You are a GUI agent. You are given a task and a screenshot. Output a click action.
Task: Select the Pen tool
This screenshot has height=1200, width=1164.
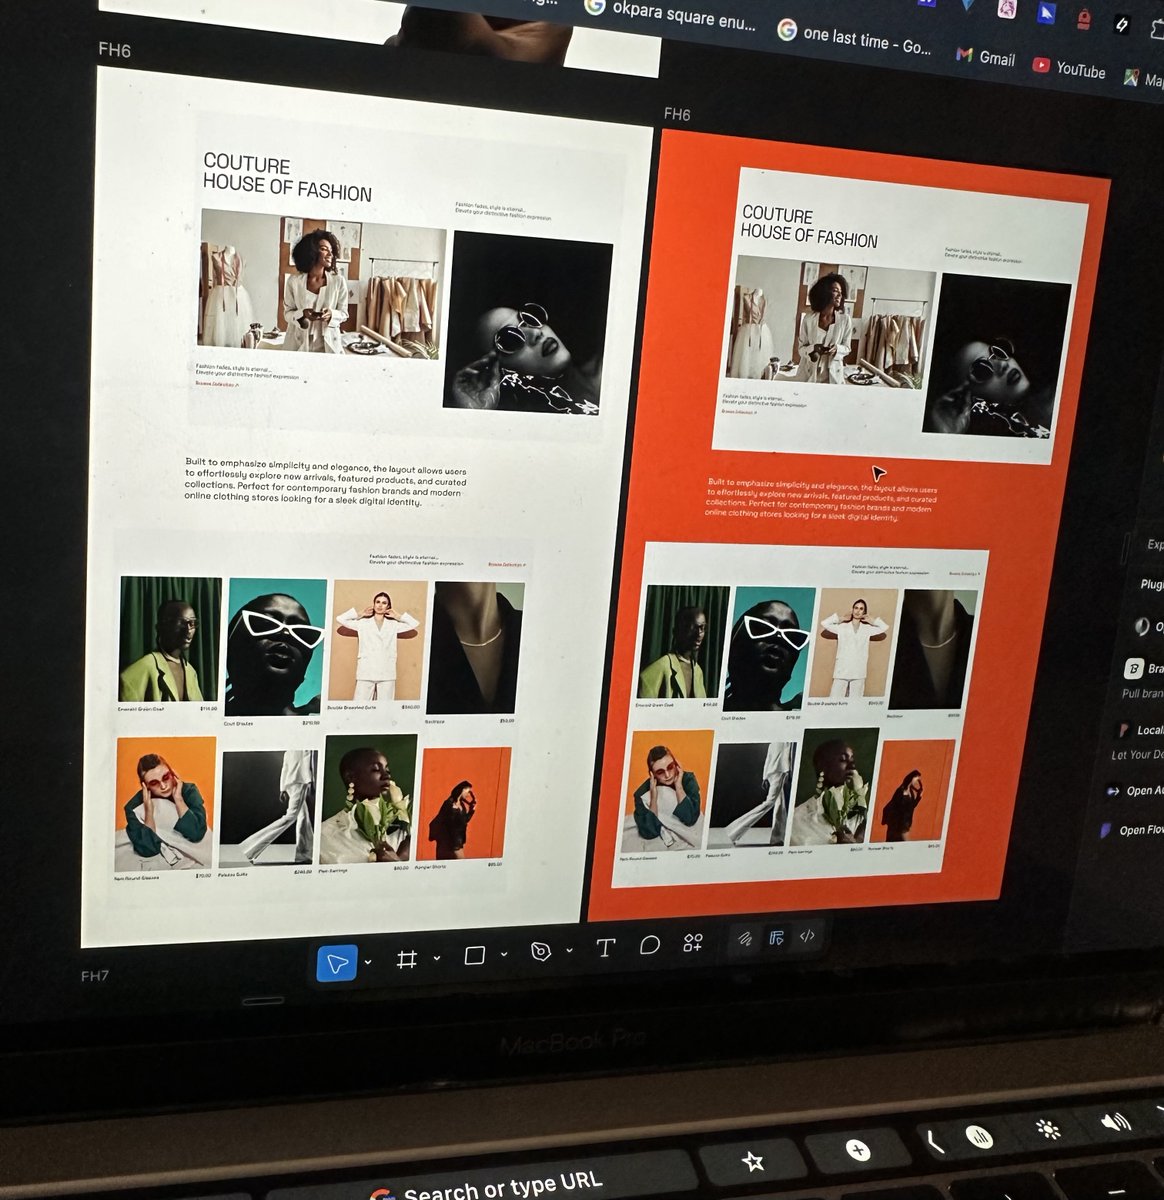pos(541,951)
